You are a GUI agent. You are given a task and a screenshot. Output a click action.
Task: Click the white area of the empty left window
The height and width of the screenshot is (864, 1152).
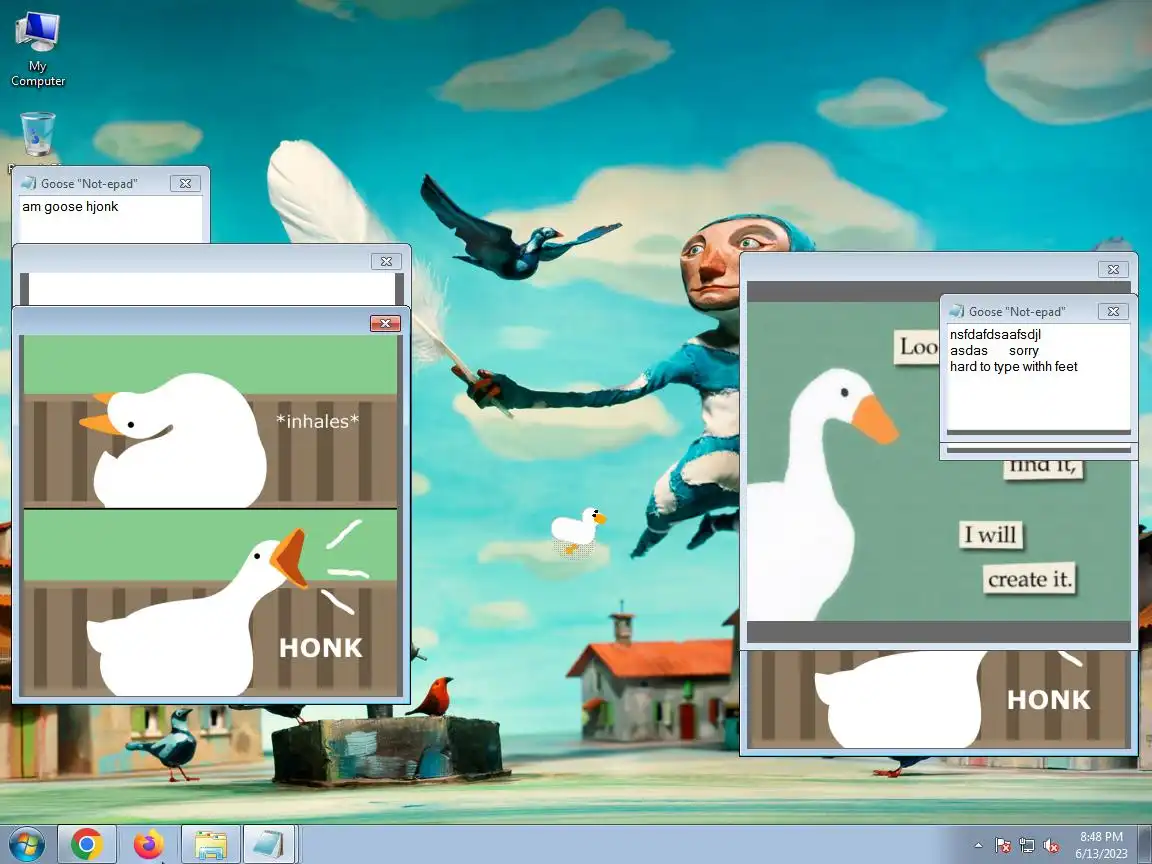(212, 289)
